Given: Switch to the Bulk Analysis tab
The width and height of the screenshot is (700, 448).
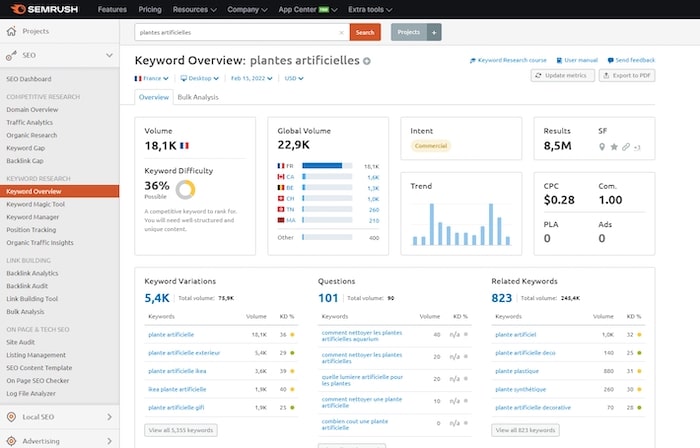Looking at the screenshot, I should (196, 97).
